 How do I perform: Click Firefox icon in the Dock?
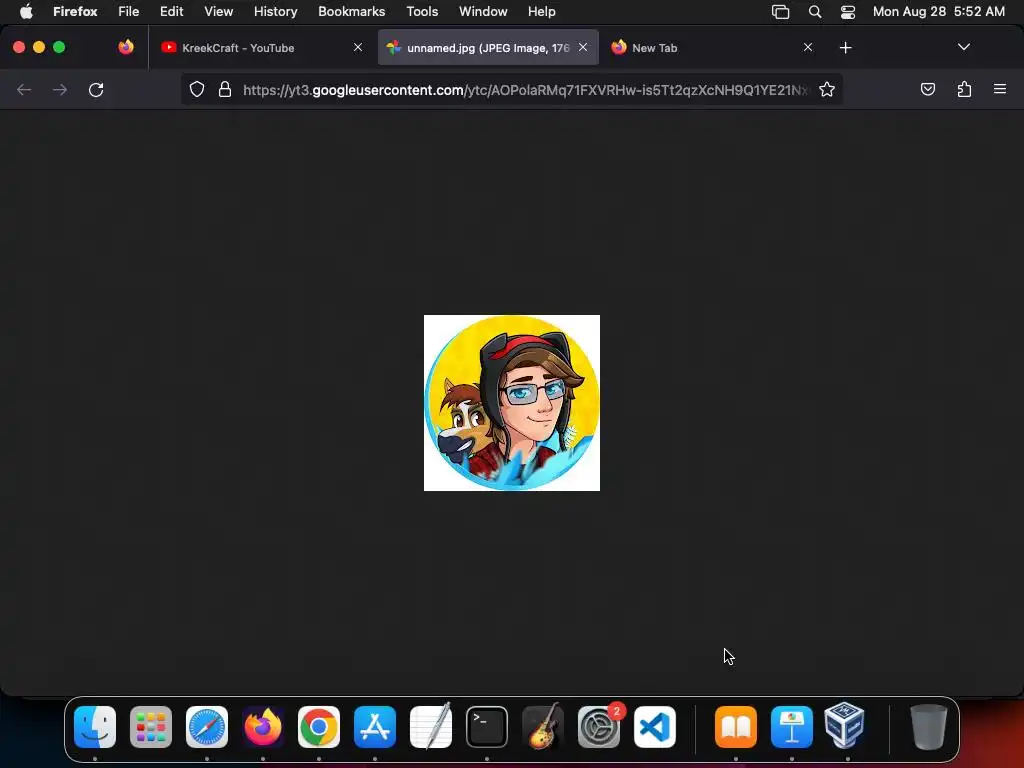(263, 727)
